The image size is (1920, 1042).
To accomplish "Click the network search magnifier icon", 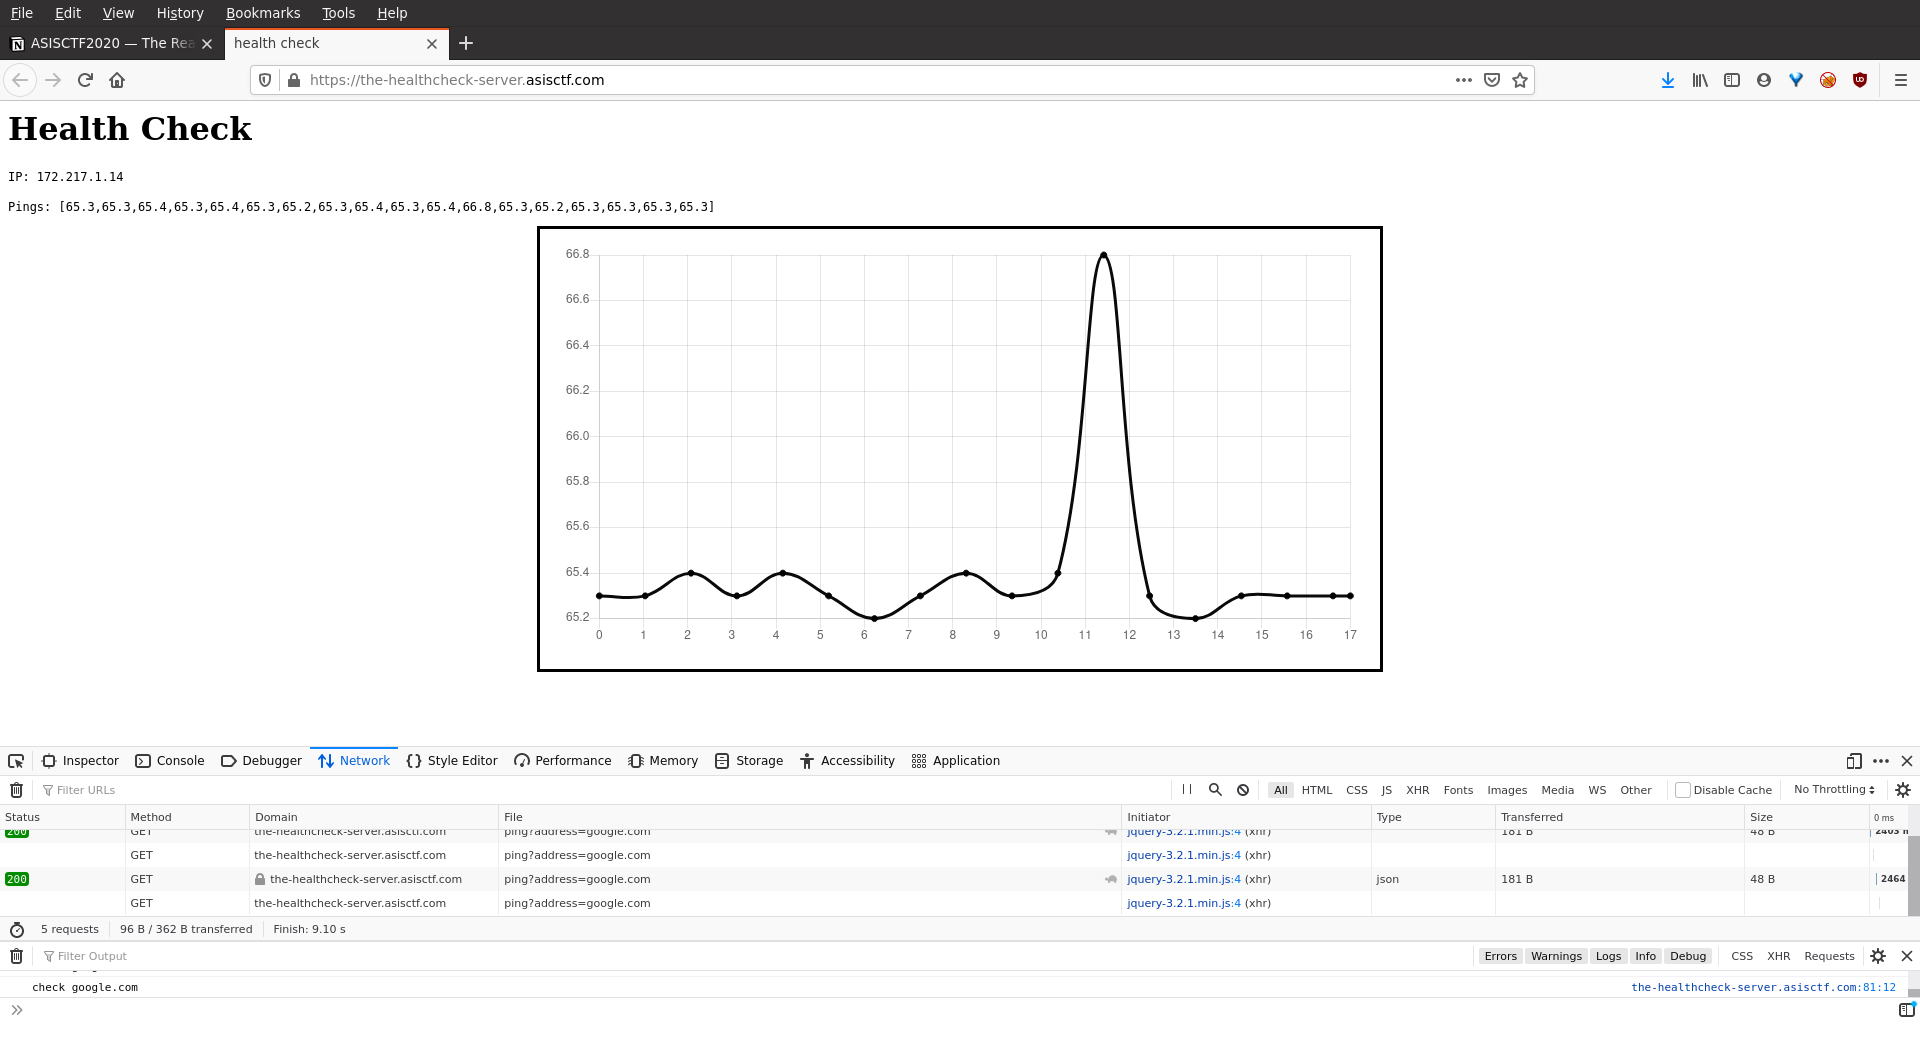I will tap(1215, 790).
